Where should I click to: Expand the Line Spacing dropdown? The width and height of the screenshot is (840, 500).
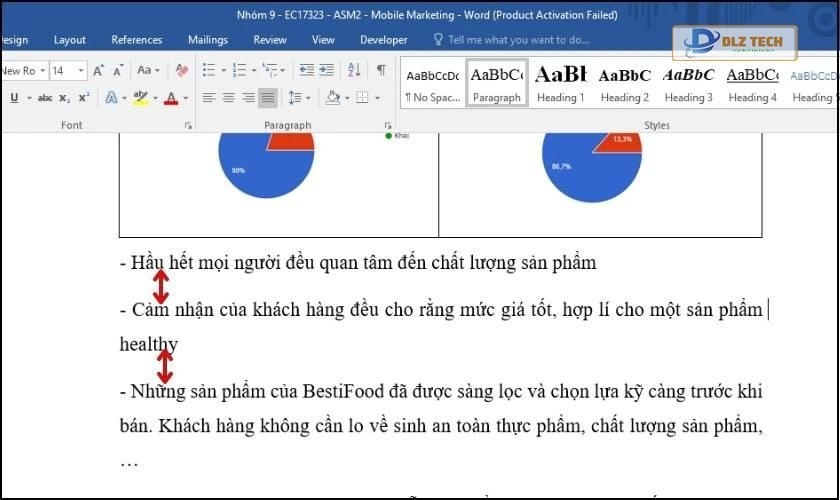297,98
